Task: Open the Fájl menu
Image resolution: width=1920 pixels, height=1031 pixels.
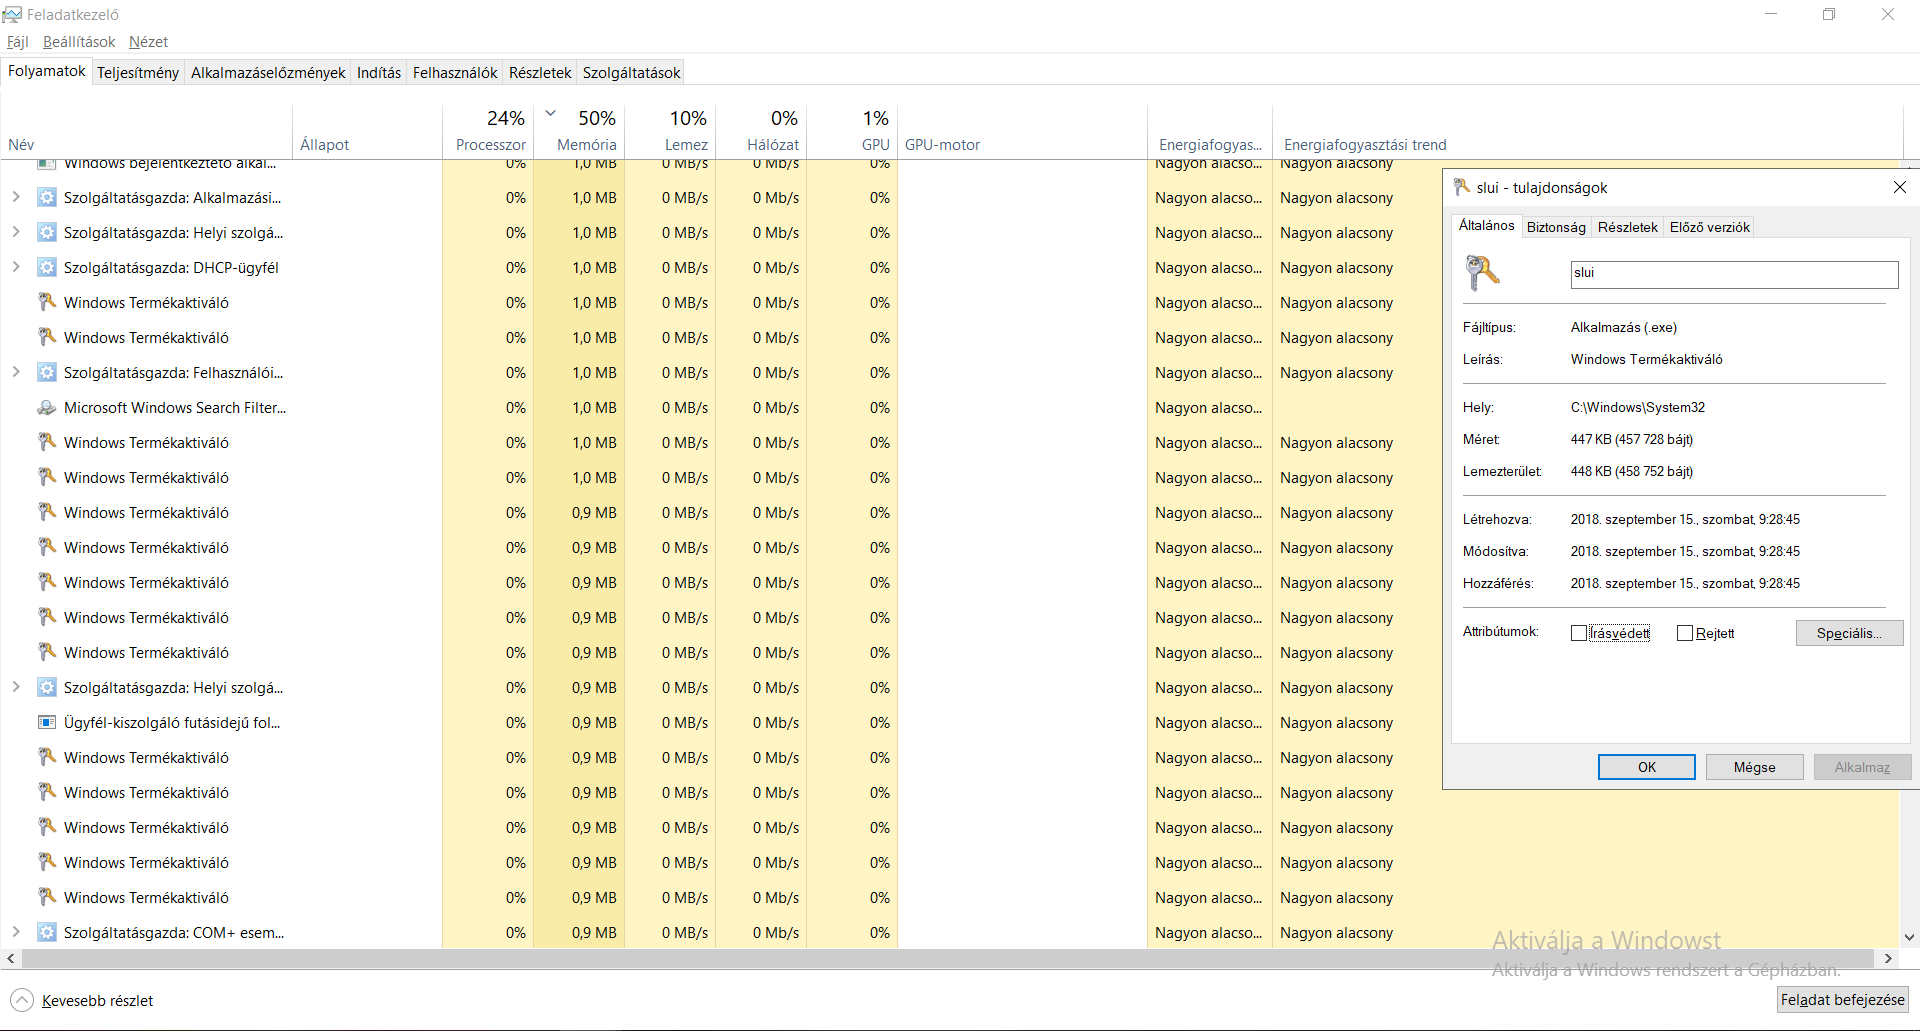Action: click(18, 42)
